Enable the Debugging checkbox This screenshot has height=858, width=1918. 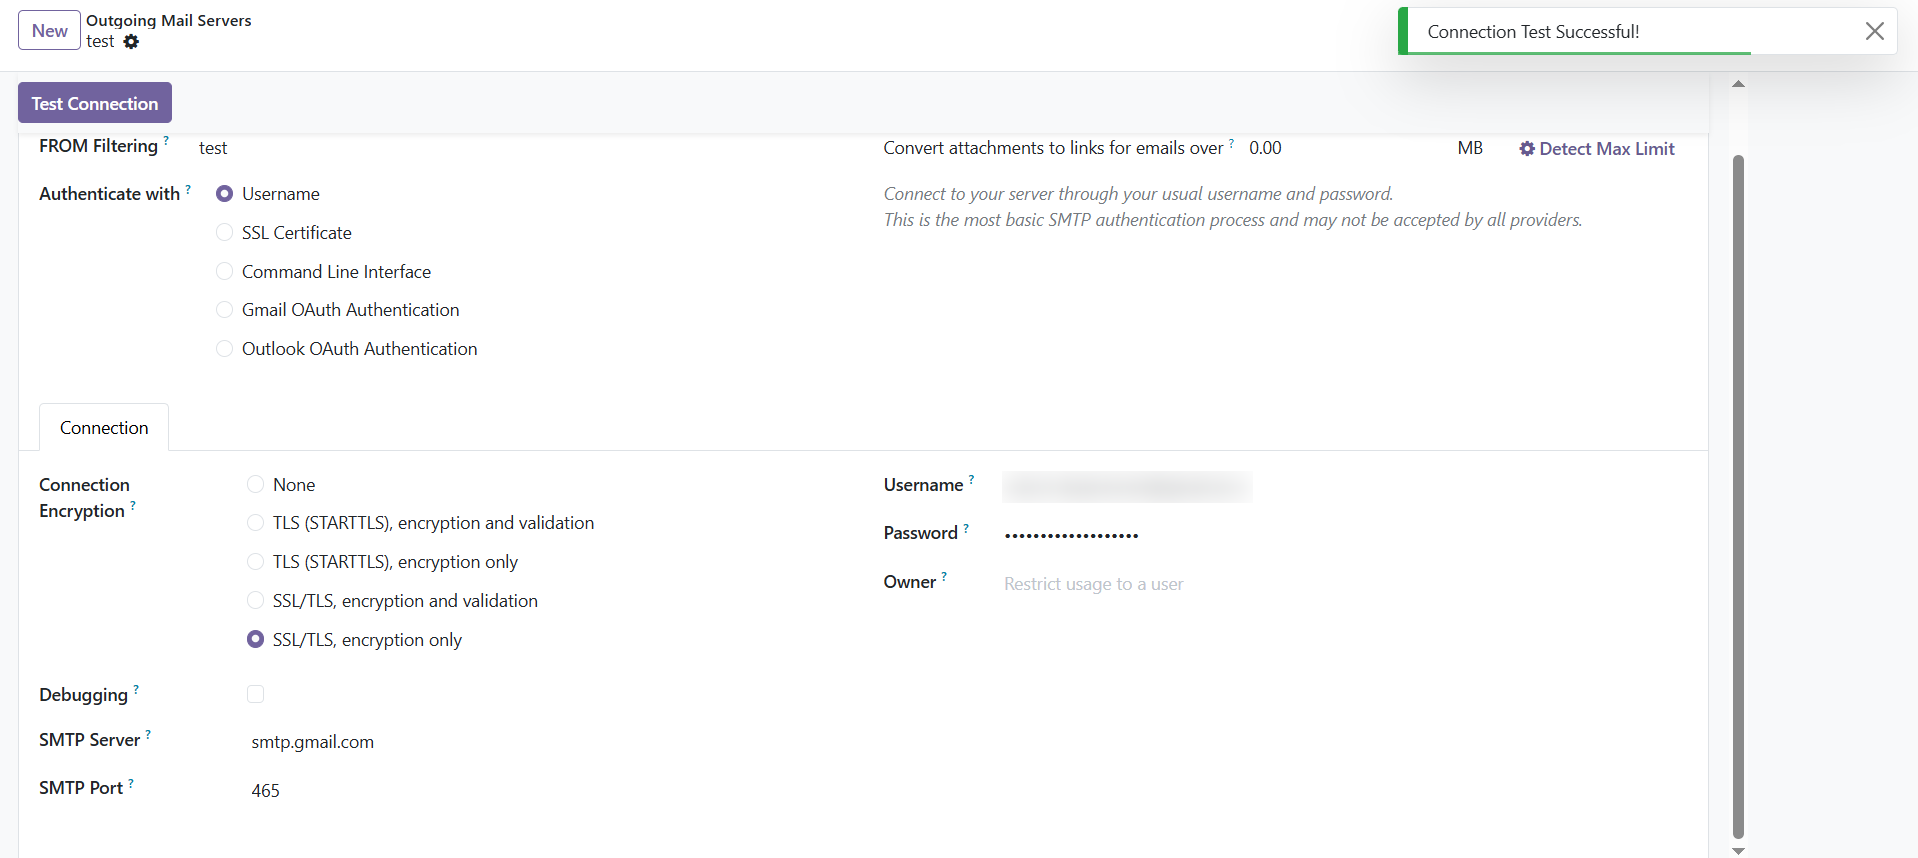point(255,694)
